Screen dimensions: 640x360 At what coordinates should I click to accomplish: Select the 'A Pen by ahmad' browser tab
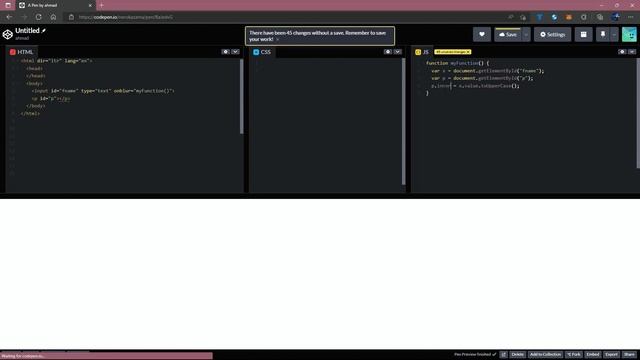[55, 5]
